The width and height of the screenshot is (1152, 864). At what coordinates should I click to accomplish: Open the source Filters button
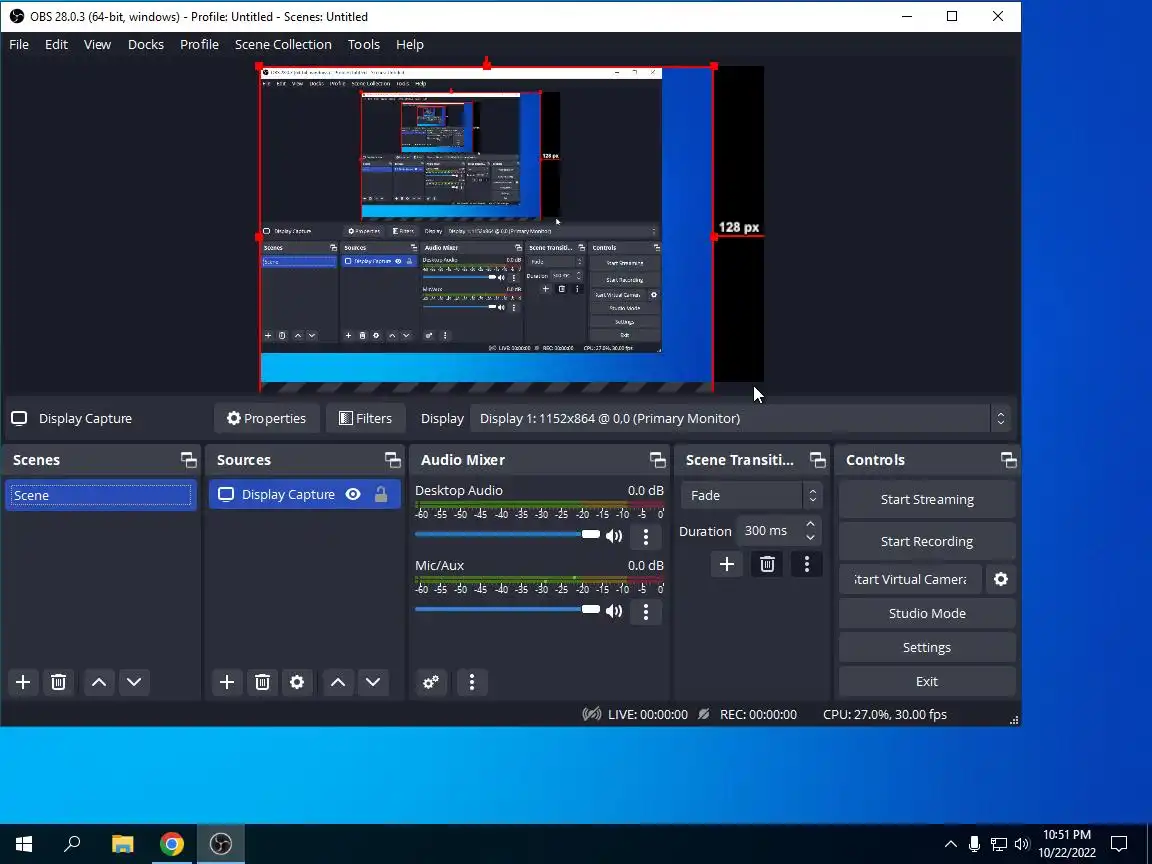pos(365,418)
